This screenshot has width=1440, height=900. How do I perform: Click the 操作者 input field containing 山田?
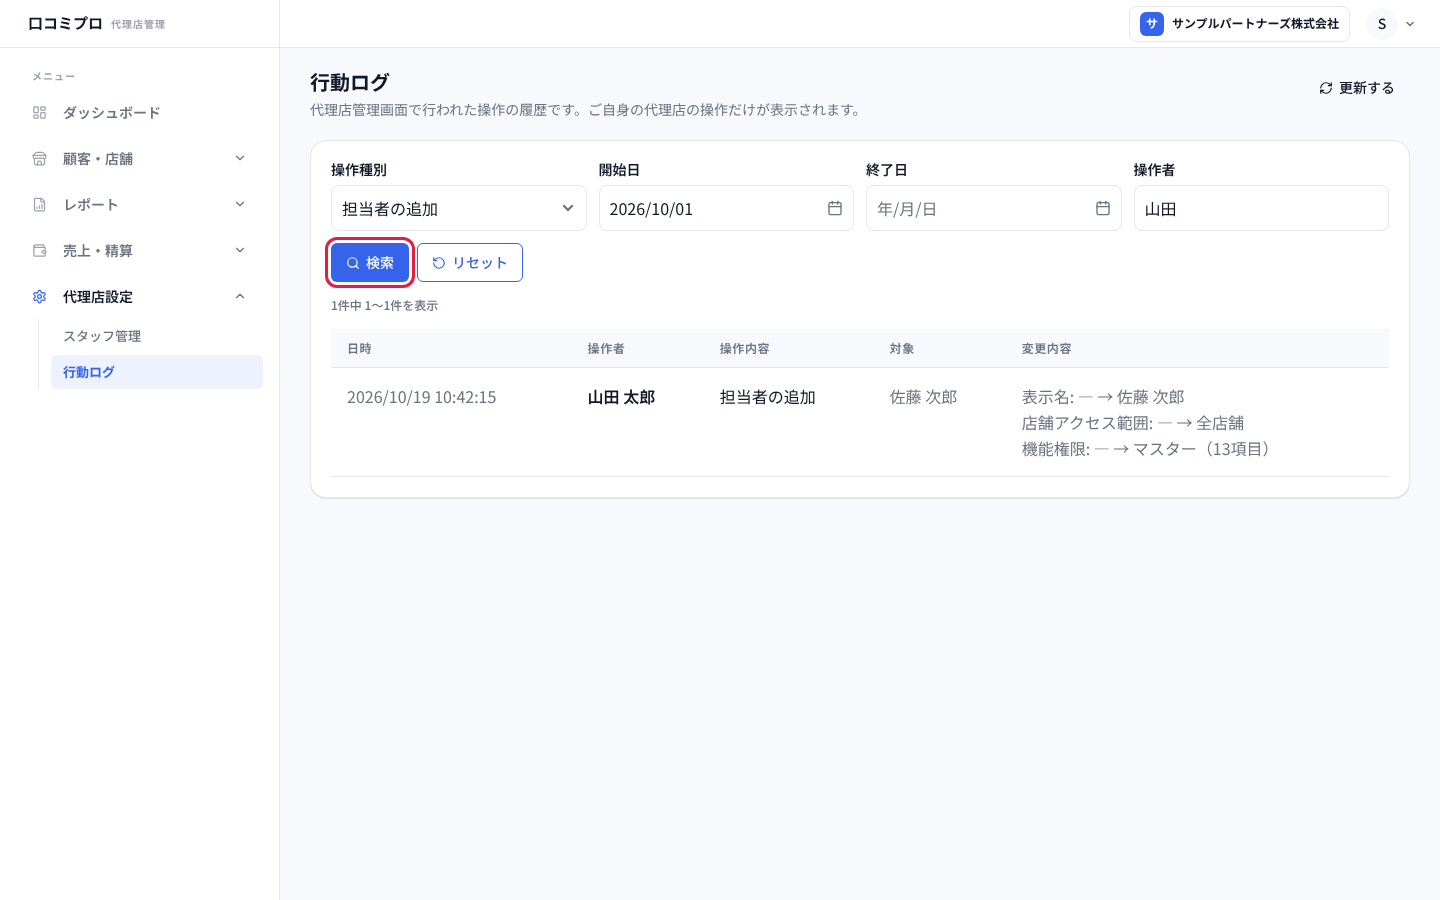[1261, 208]
